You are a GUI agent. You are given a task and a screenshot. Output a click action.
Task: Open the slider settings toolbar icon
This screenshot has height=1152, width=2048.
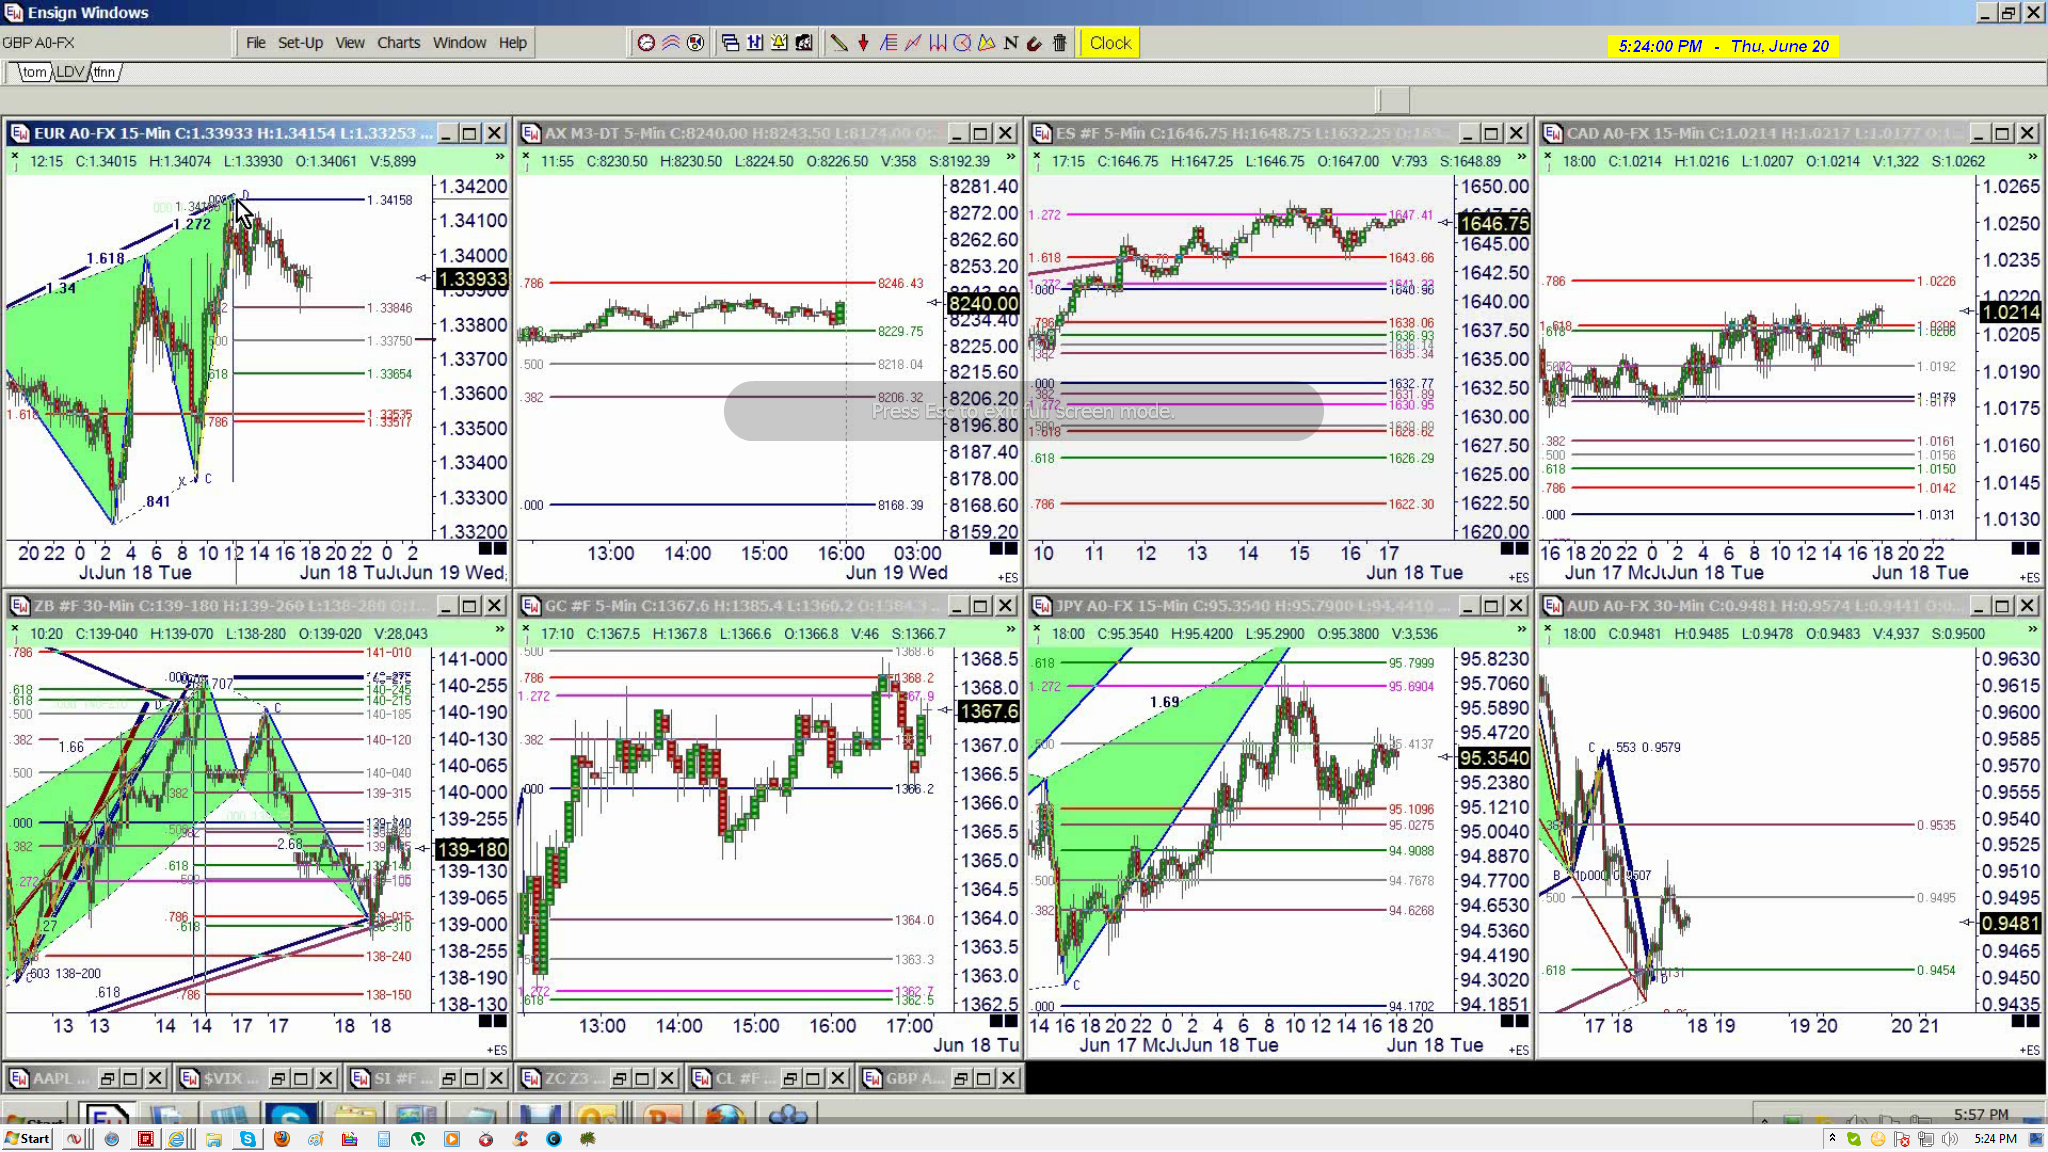(755, 43)
